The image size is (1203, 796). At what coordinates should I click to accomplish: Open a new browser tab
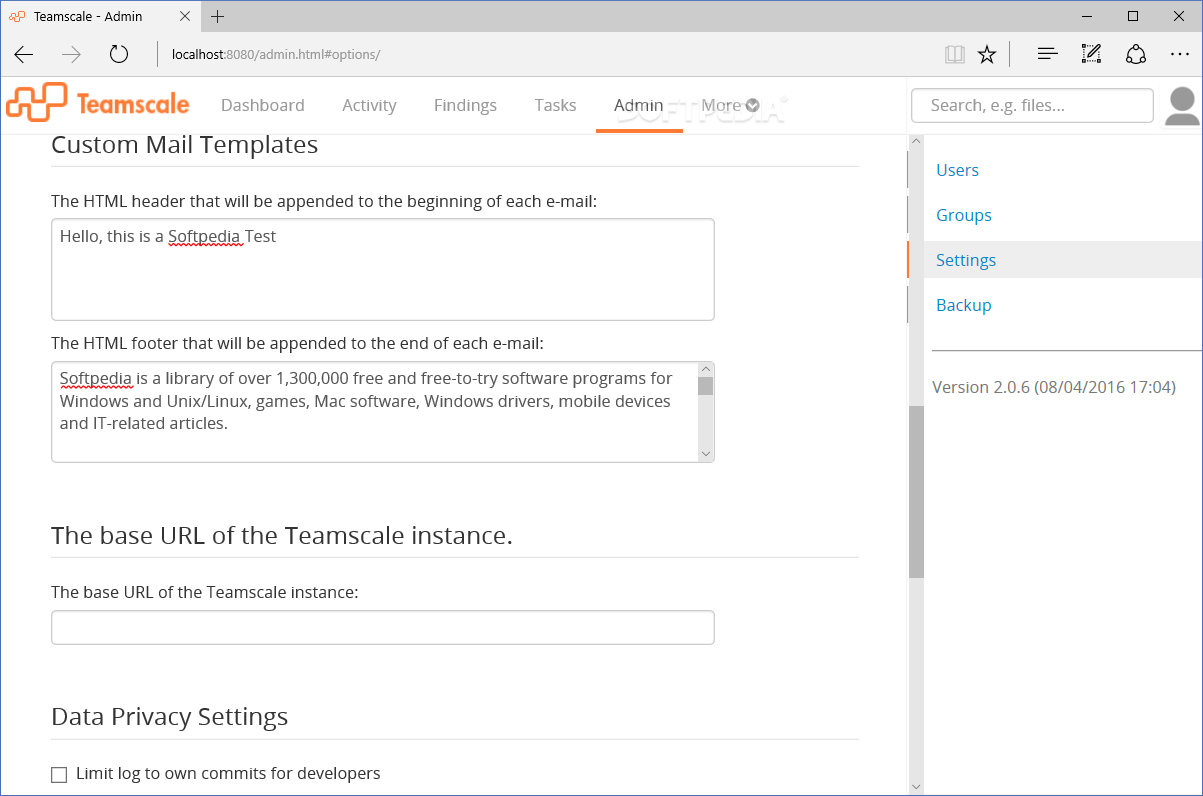217,16
